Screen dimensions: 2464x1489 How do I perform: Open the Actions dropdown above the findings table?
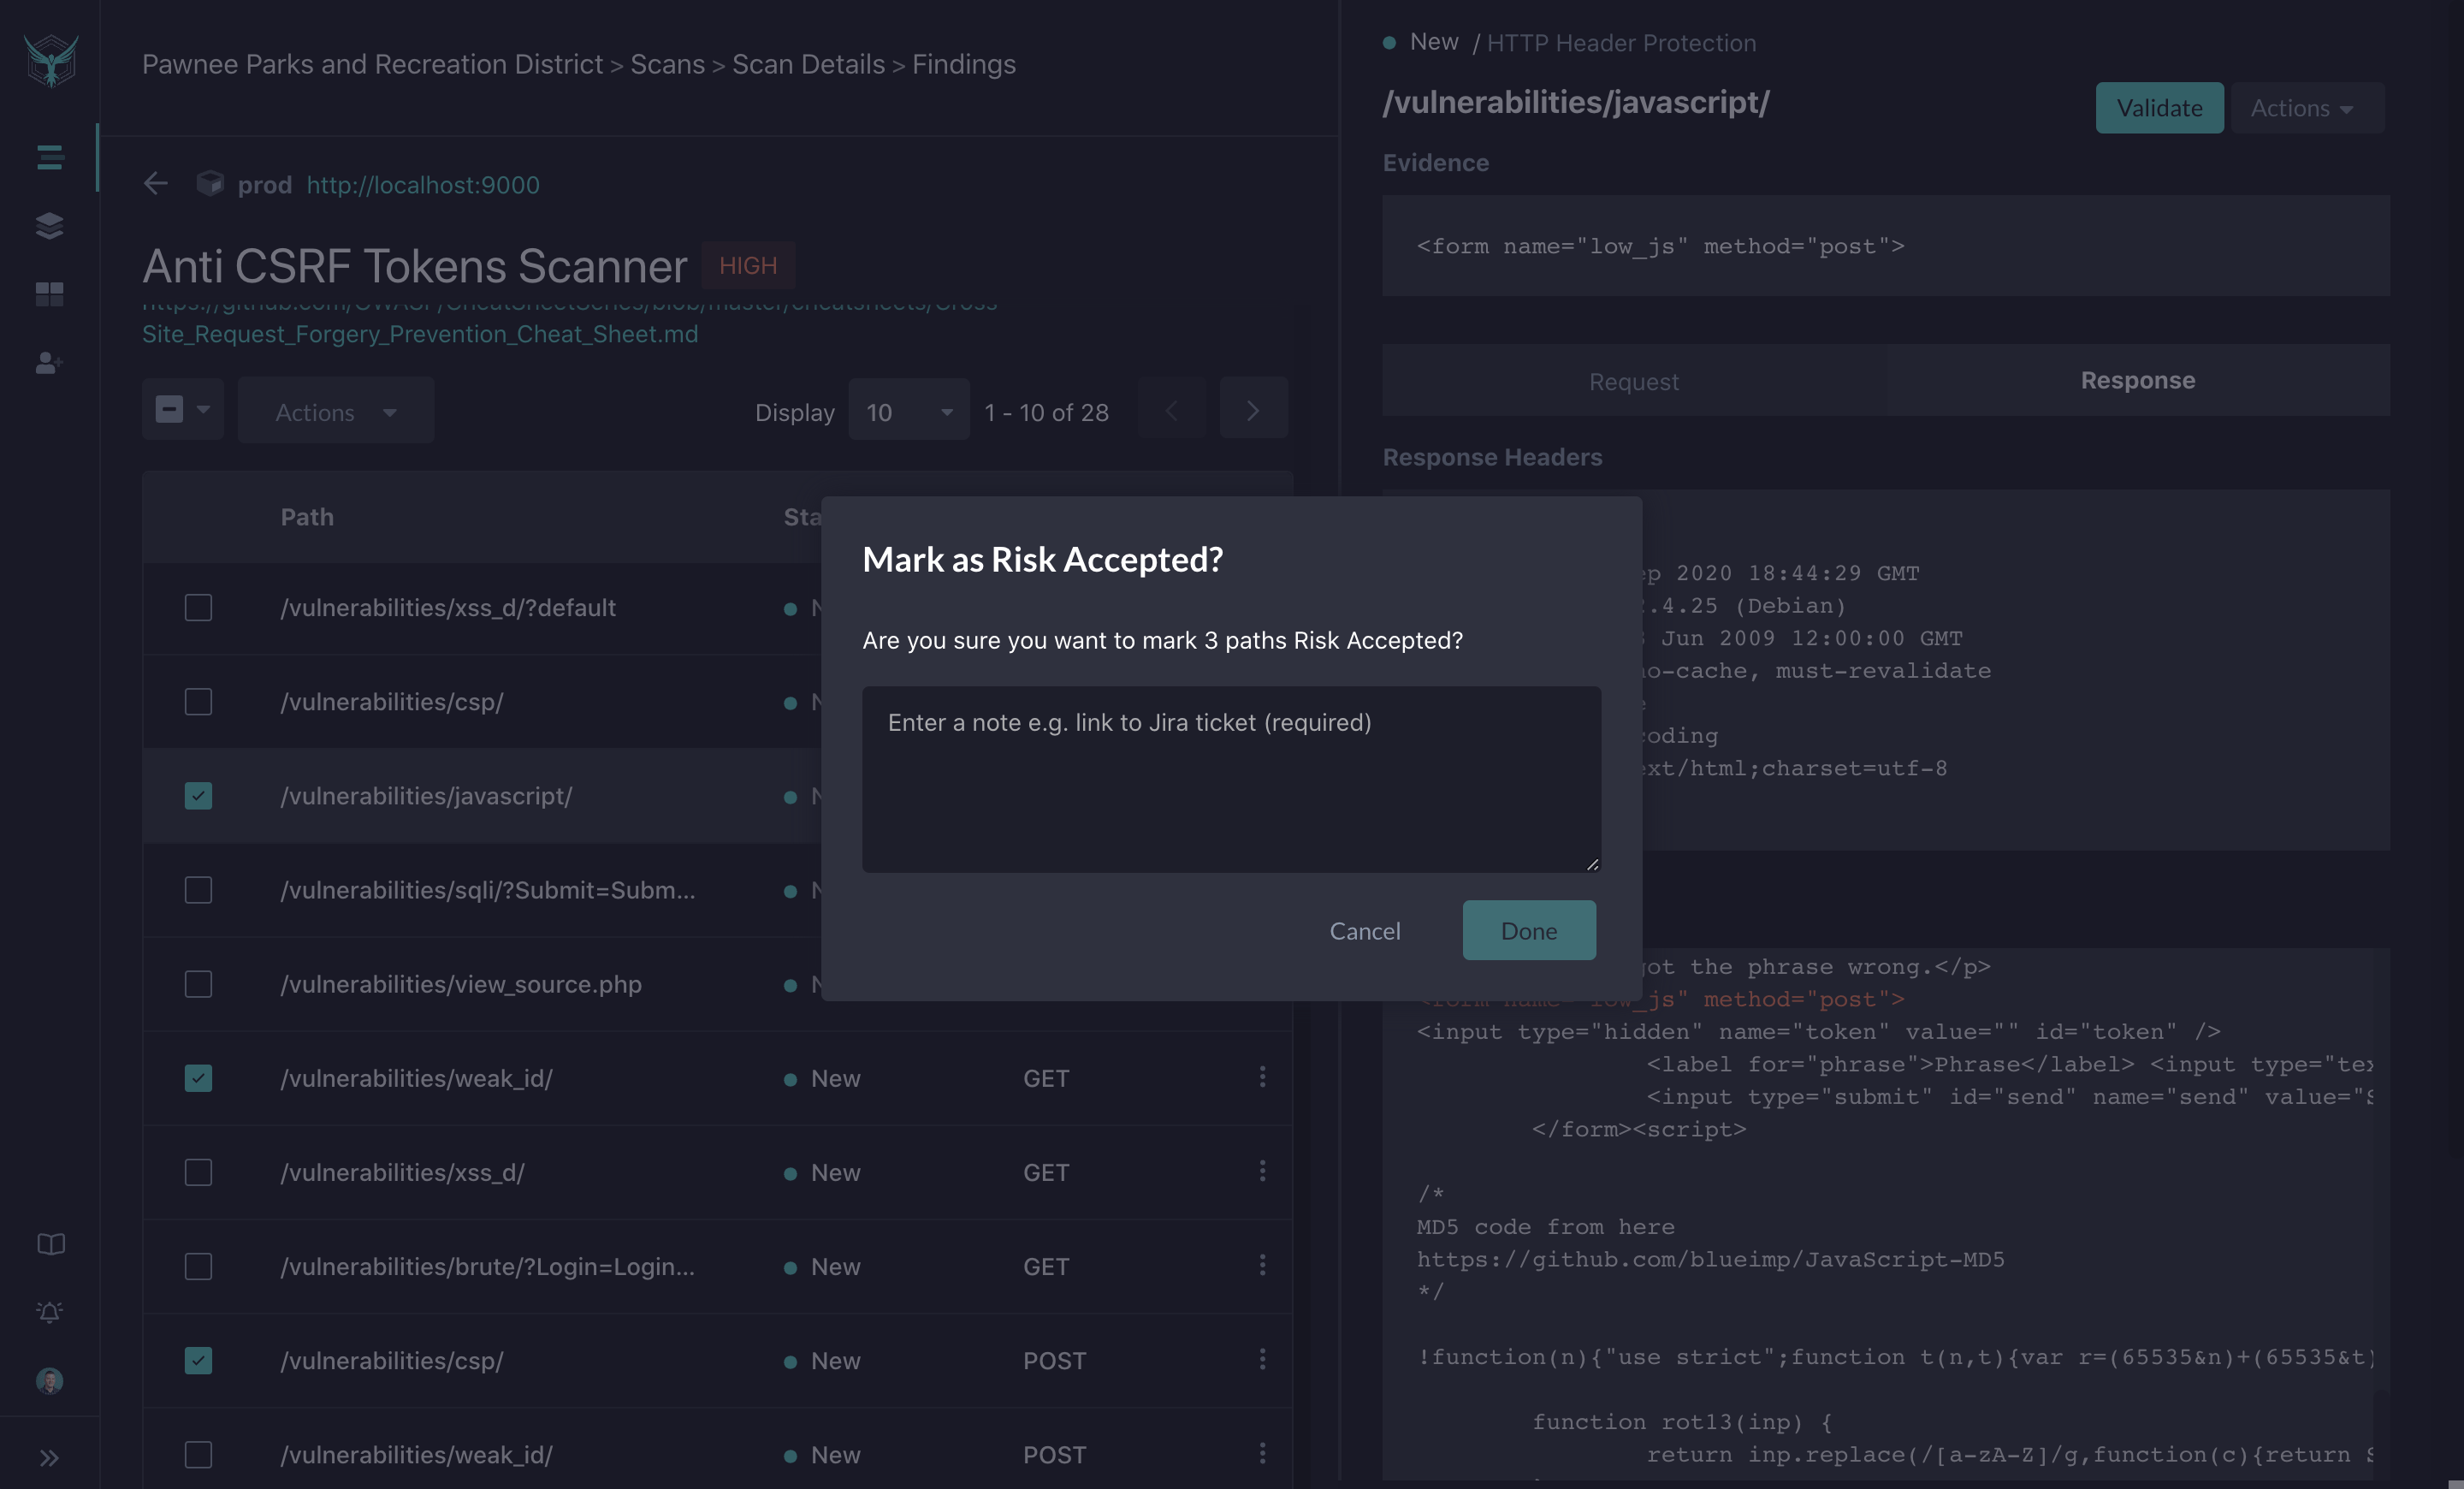click(x=335, y=410)
